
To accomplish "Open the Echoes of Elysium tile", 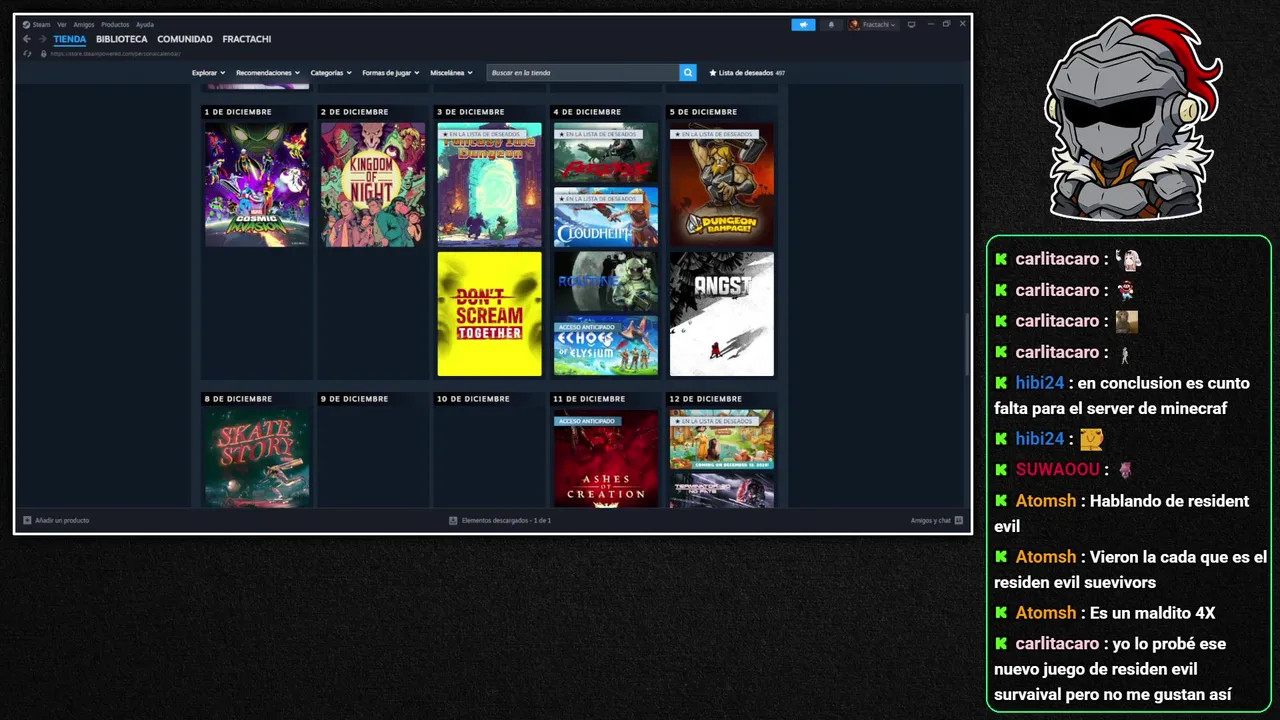I will tap(606, 346).
